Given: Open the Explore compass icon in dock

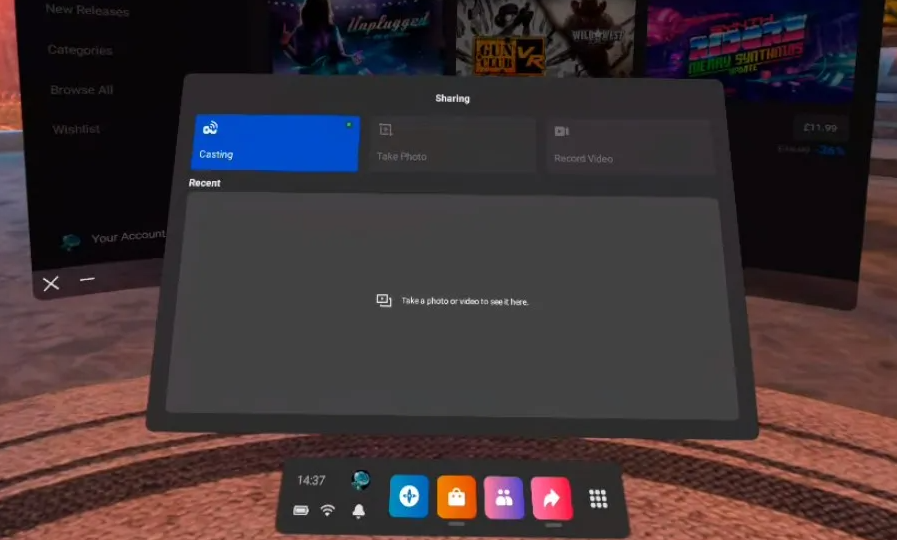Looking at the screenshot, I should pyautogui.click(x=408, y=497).
